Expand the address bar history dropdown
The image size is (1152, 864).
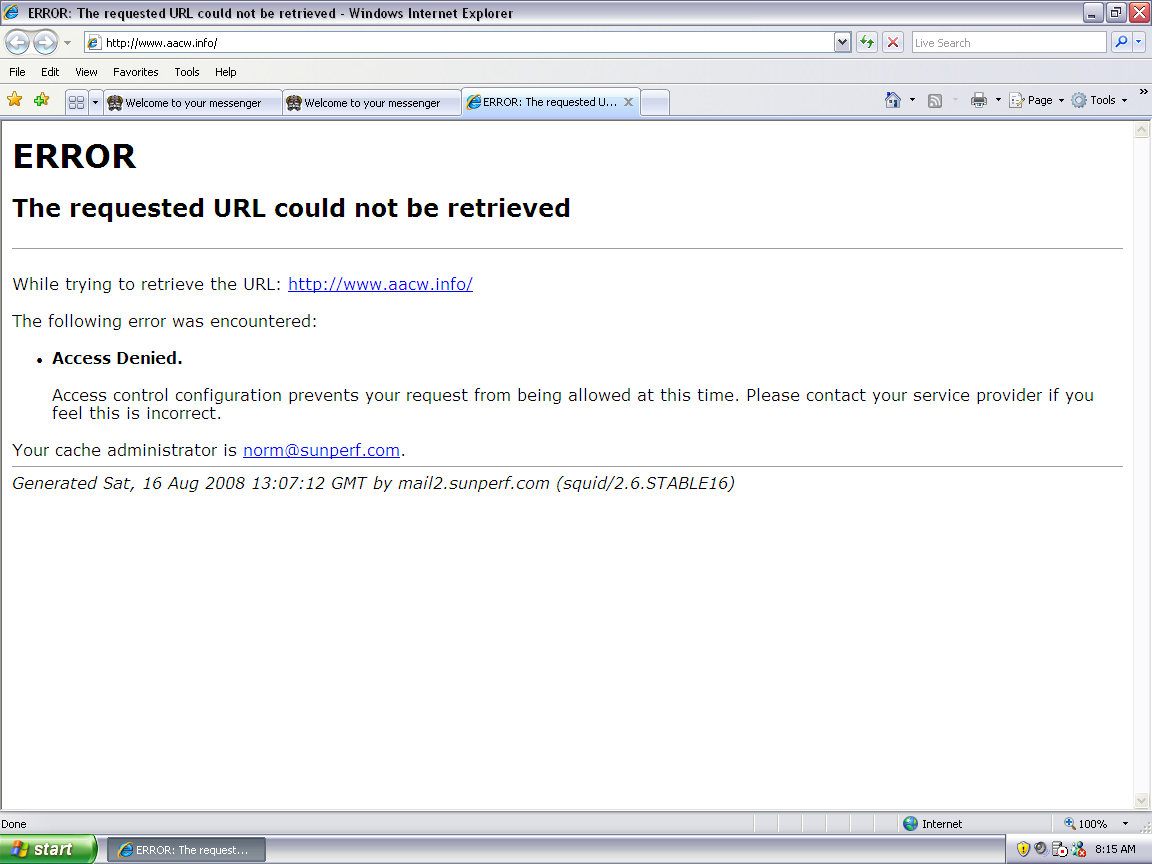click(x=843, y=42)
